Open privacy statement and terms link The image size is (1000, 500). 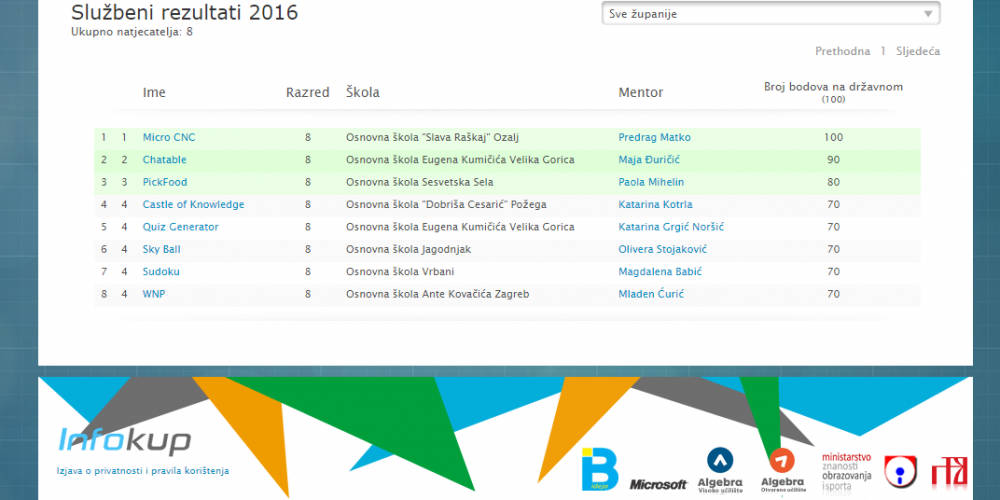[x=143, y=470]
